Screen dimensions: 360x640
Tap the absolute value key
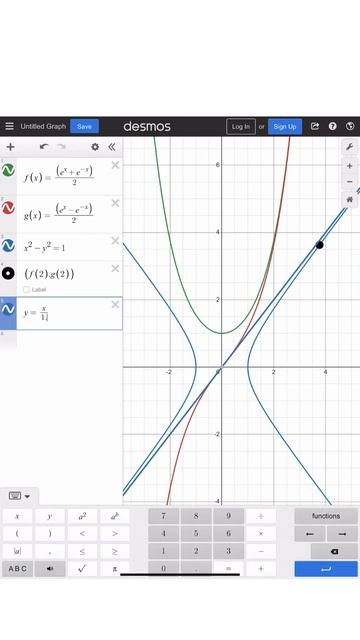(17, 551)
